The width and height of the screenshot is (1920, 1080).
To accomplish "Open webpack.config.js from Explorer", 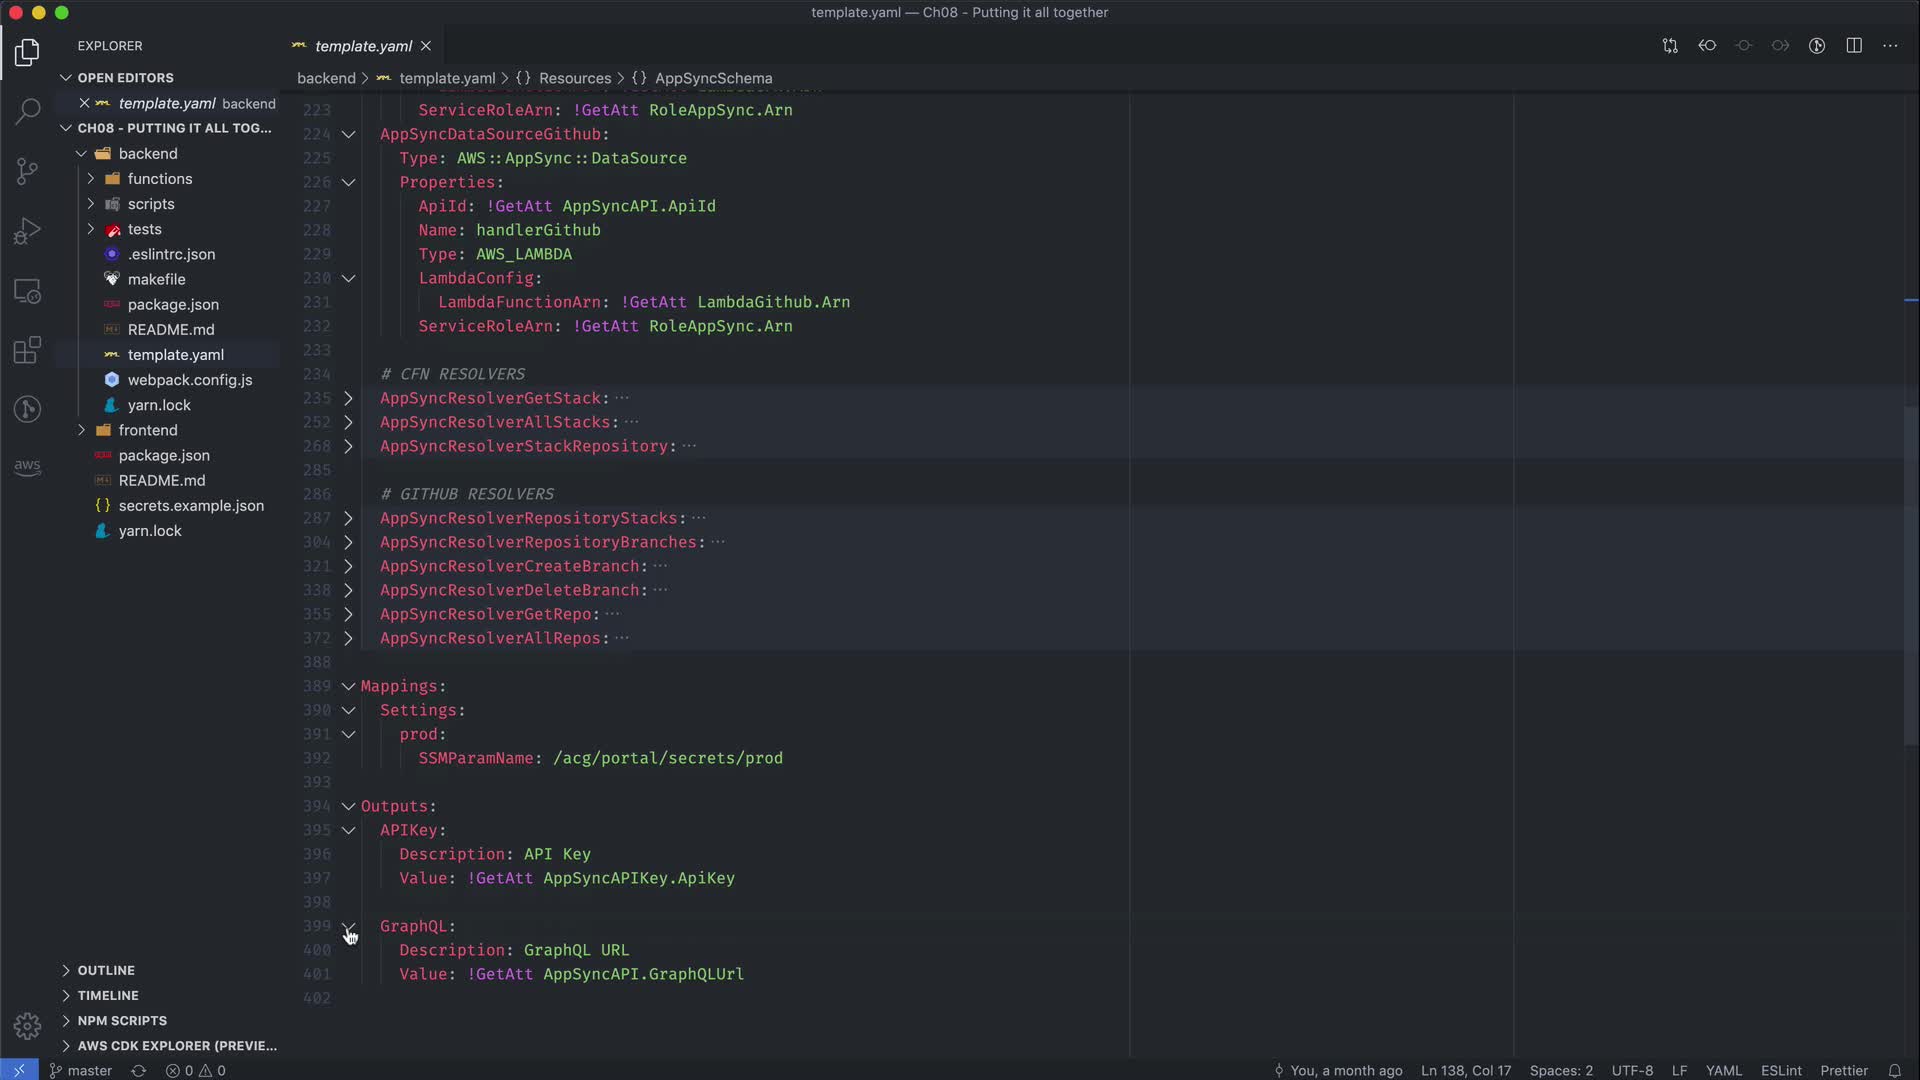I will coord(189,380).
